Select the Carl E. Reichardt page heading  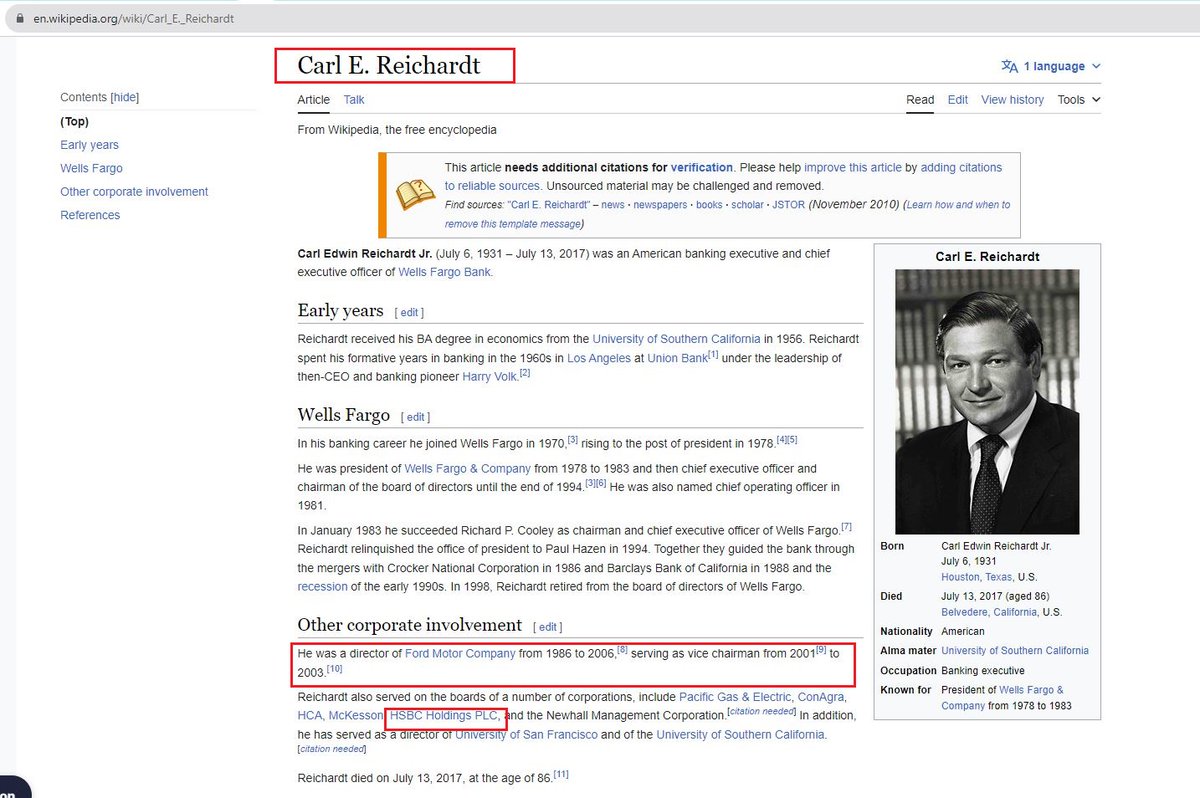[389, 66]
